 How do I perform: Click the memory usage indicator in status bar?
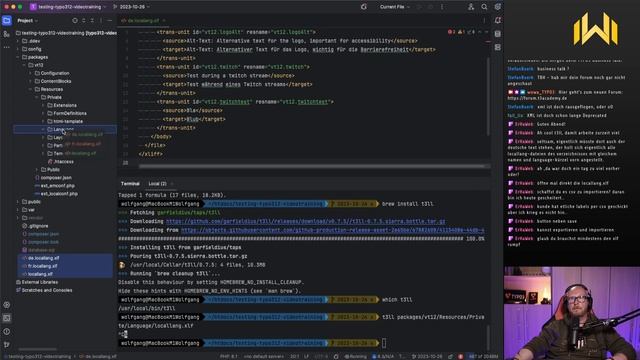pos(483,357)
